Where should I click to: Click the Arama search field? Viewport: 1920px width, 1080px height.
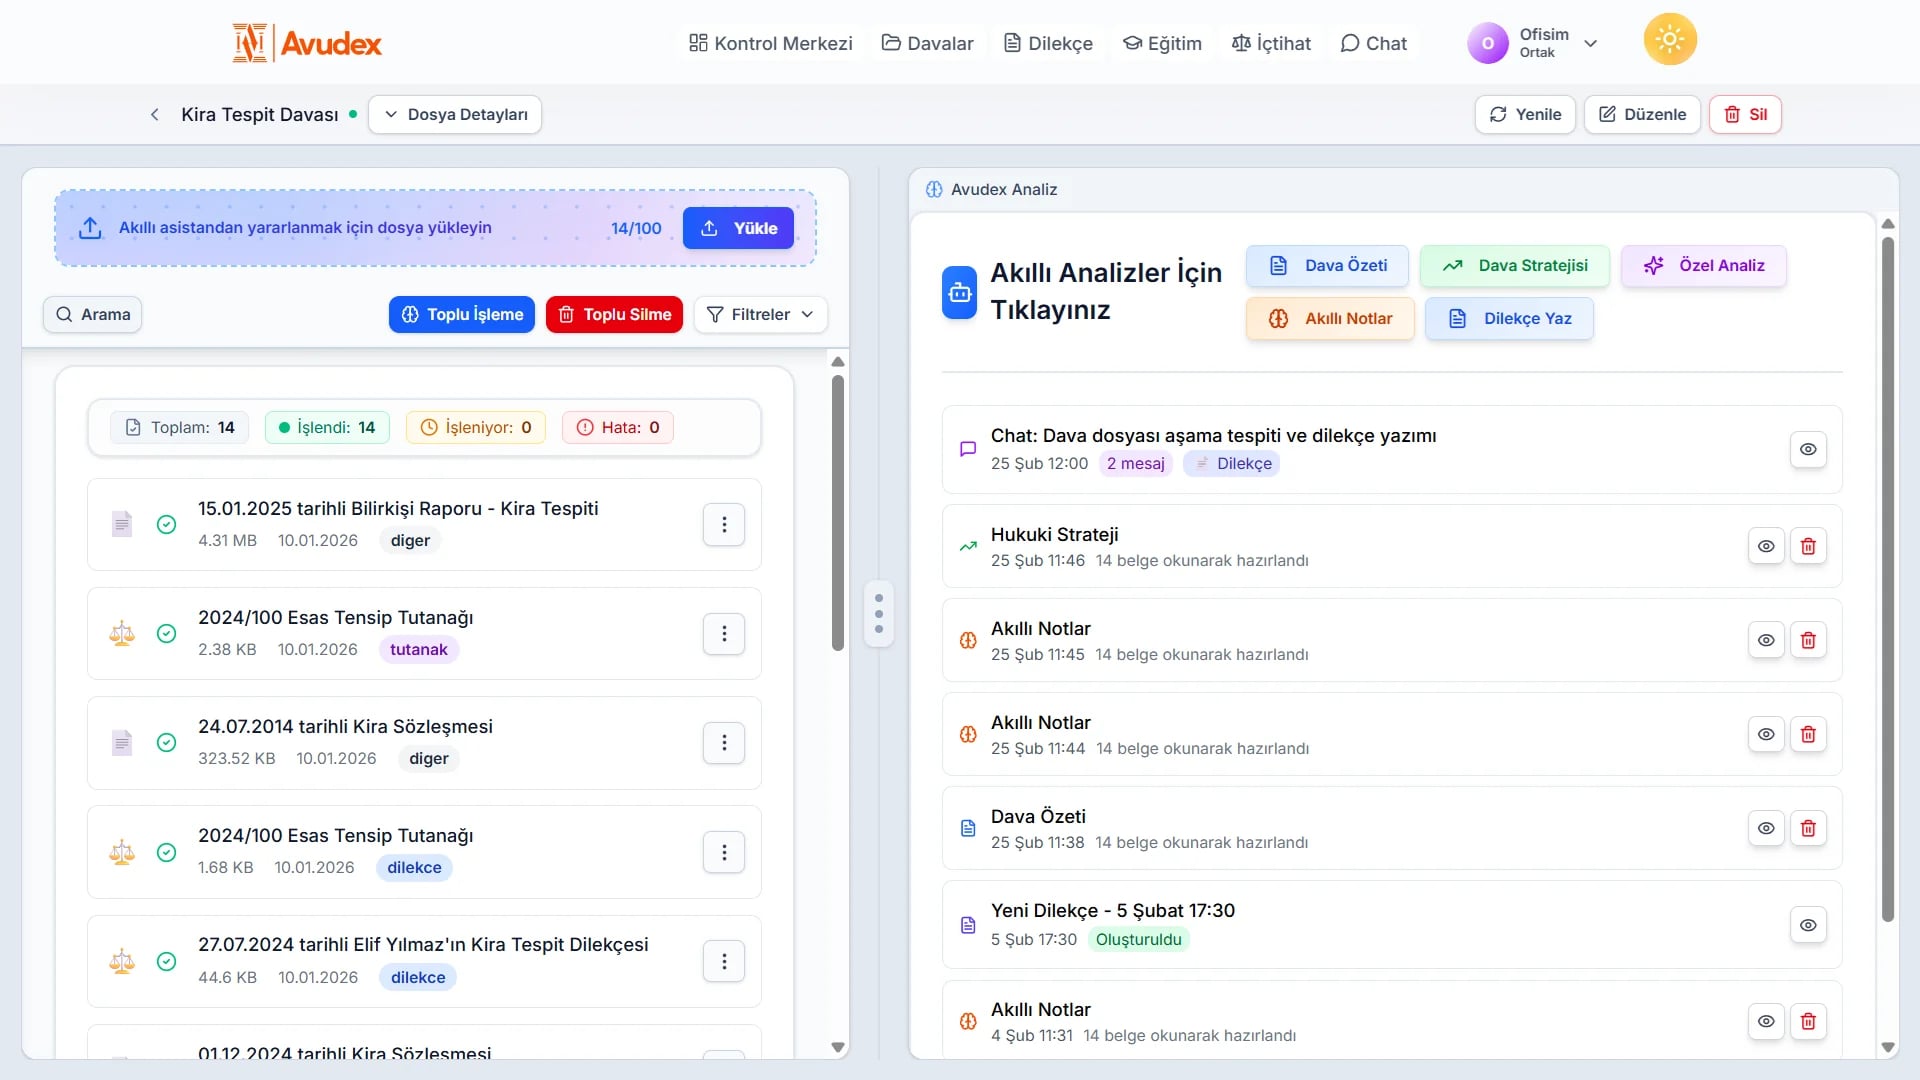(x=93, y=315)
